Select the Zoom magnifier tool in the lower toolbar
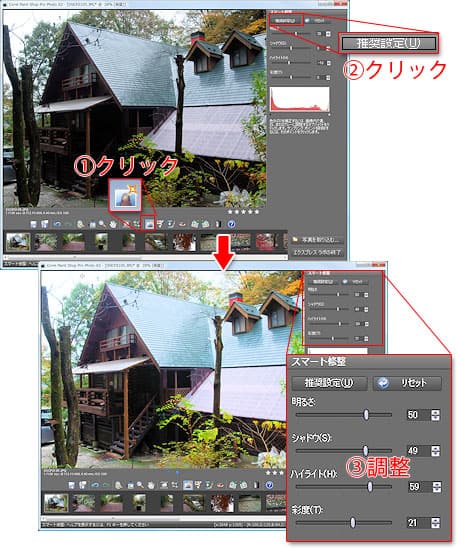457x548 pixels. click(140, 485)
